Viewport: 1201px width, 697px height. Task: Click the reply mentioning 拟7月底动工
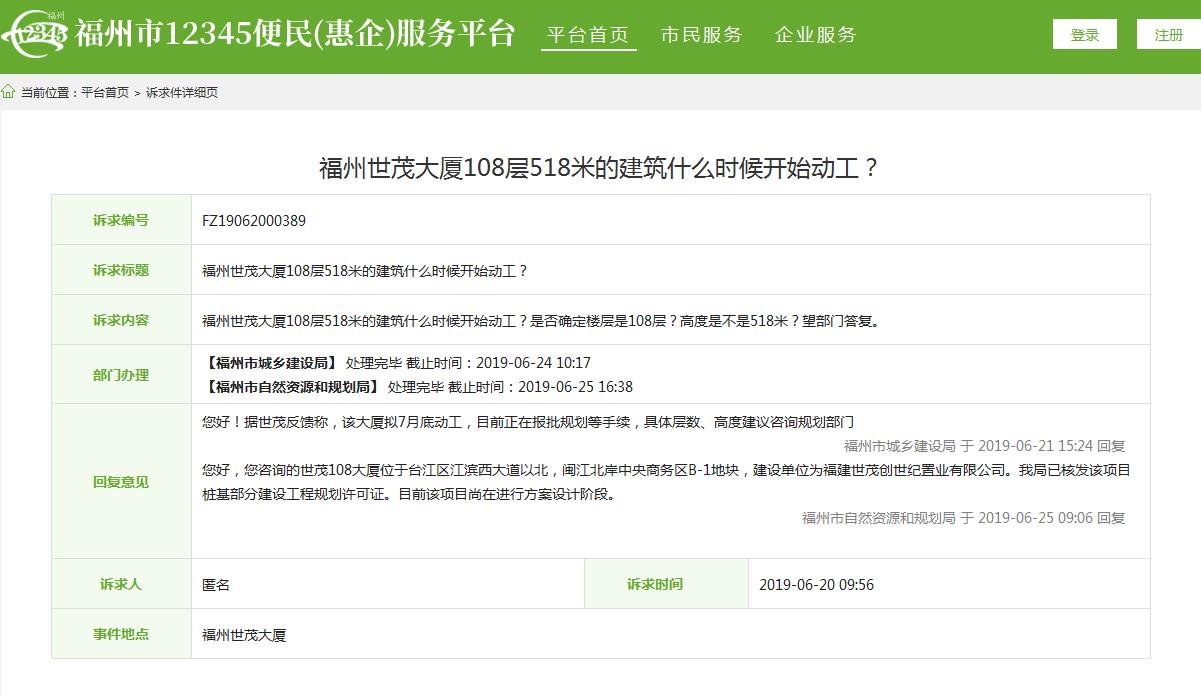click(x=528, y=423)
